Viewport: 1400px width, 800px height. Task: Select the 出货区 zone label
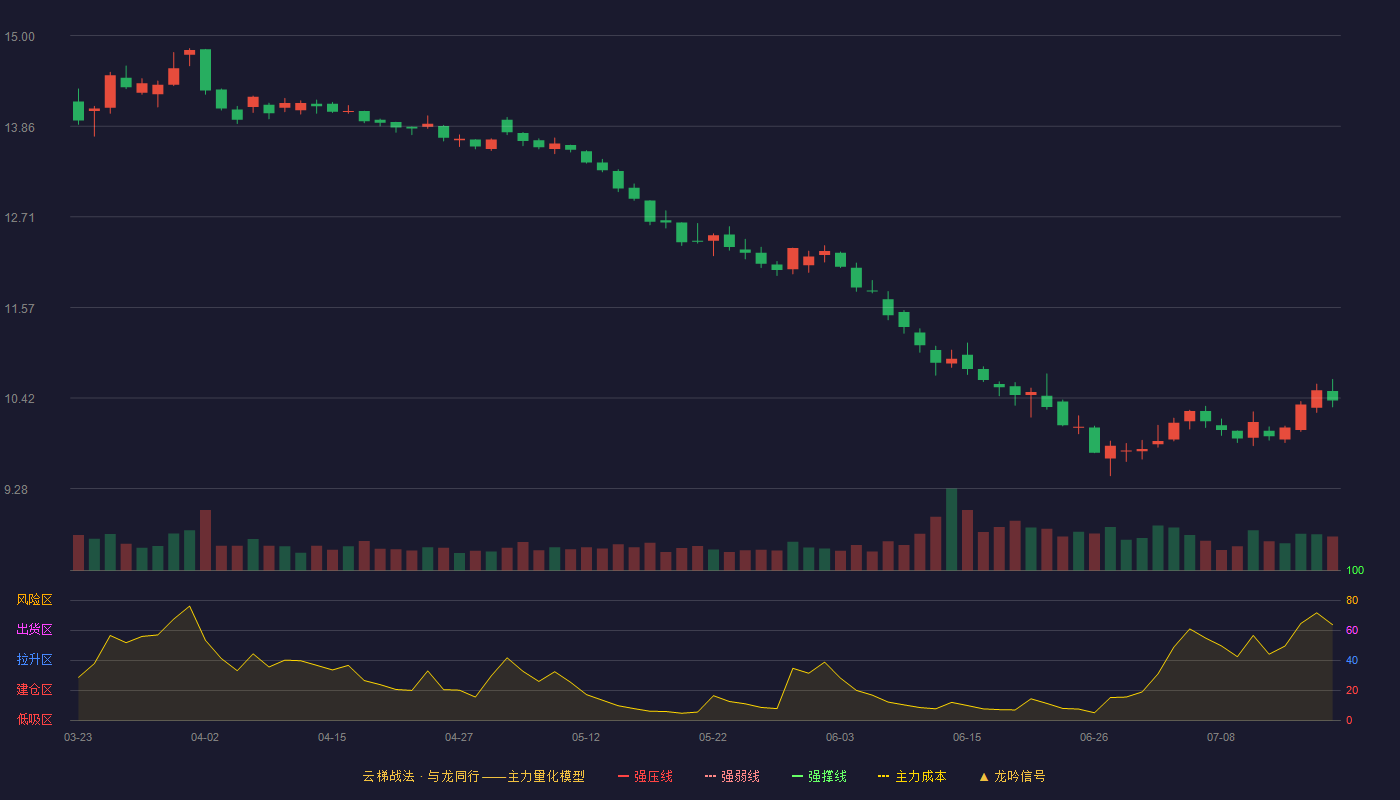click(34, 630)
